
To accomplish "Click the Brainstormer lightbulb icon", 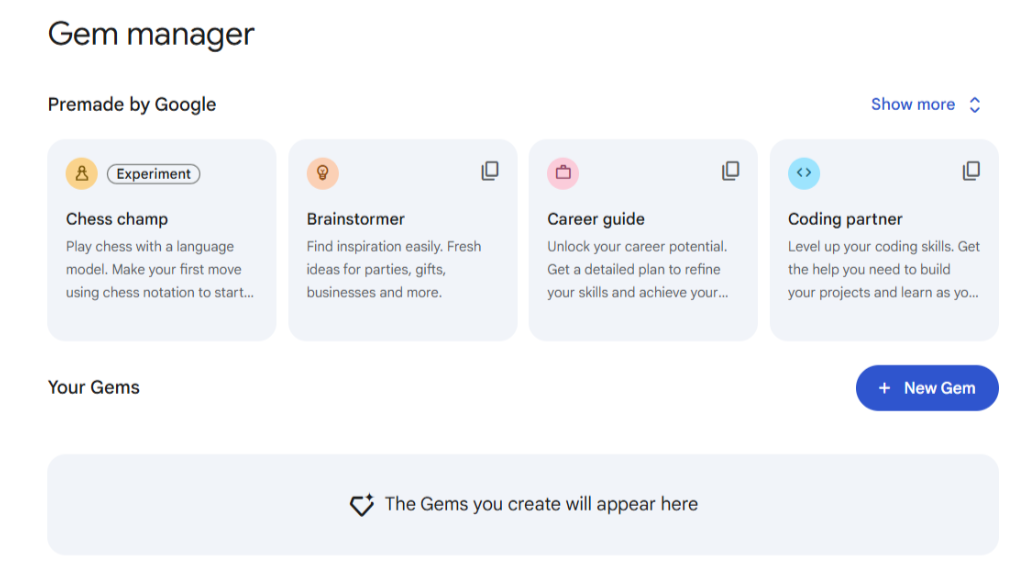I will pos(323,173).
